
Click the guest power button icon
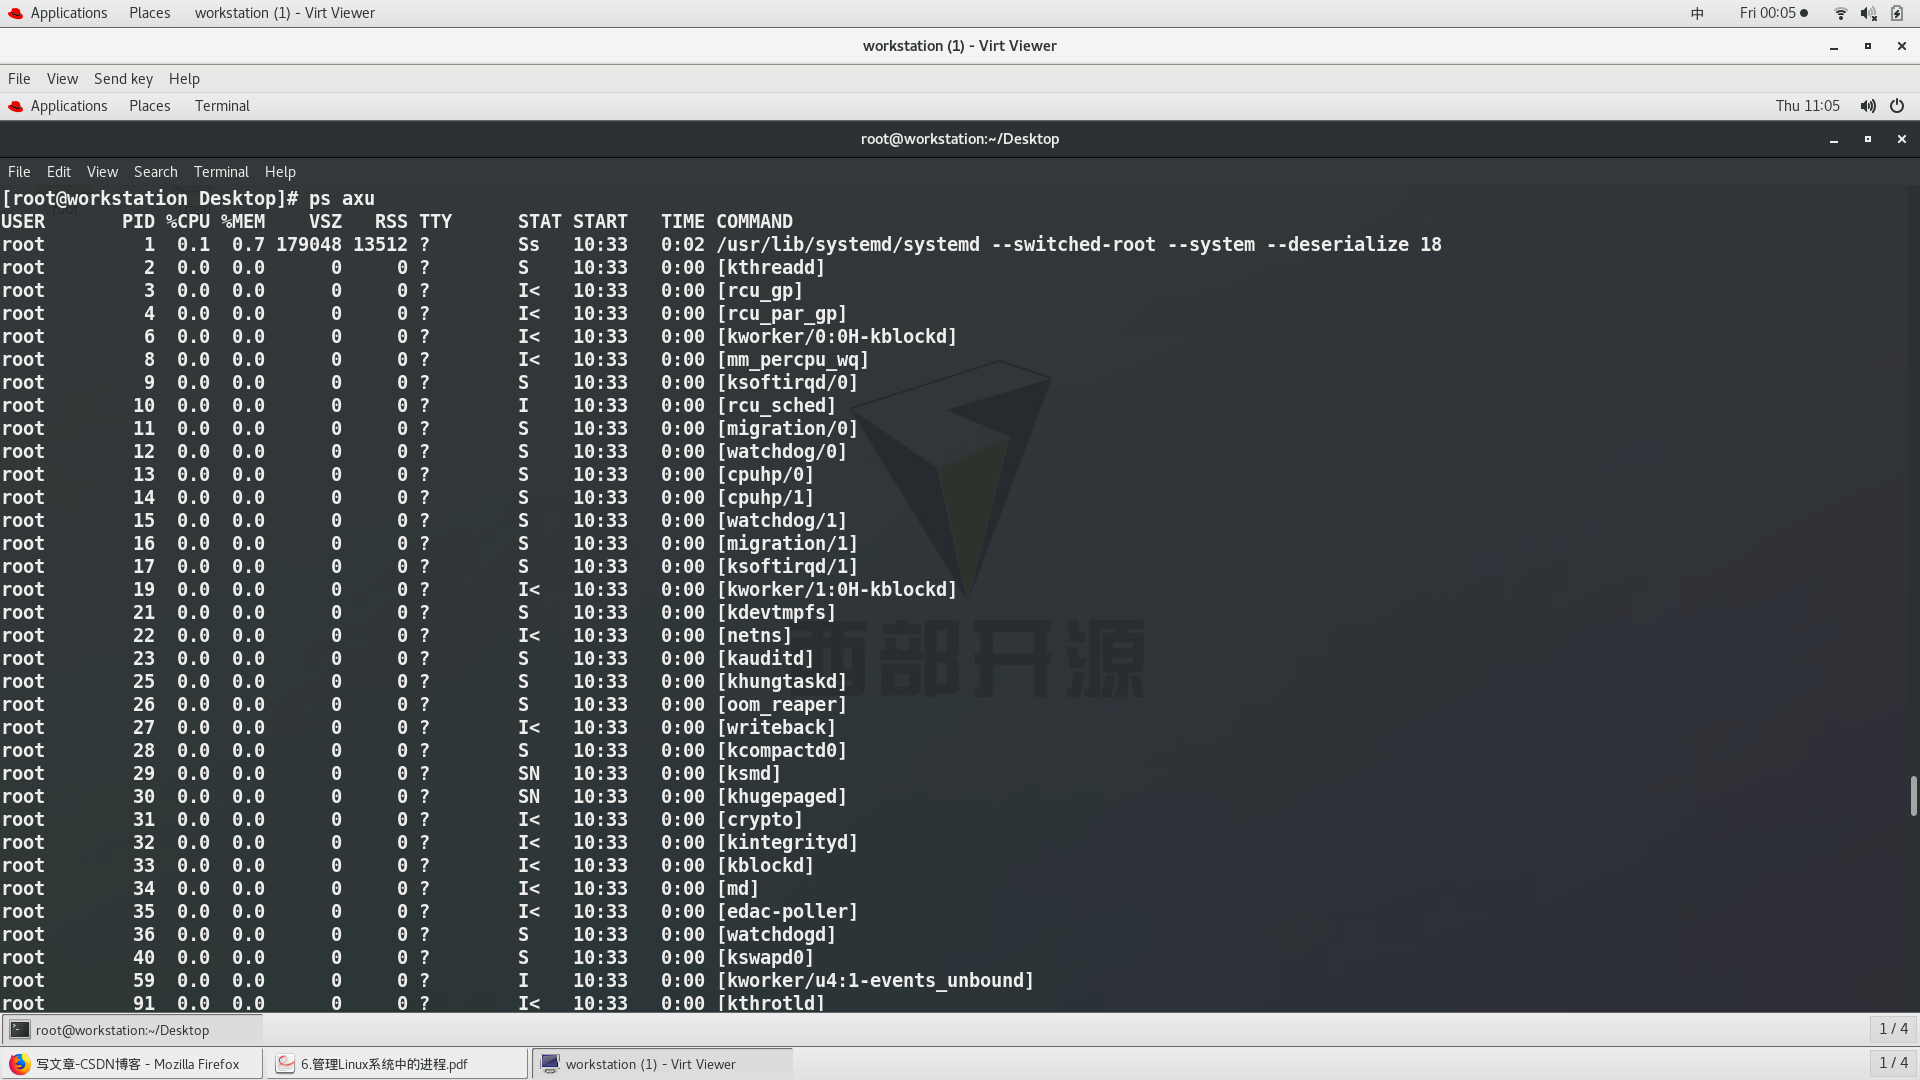[1897, 106]
